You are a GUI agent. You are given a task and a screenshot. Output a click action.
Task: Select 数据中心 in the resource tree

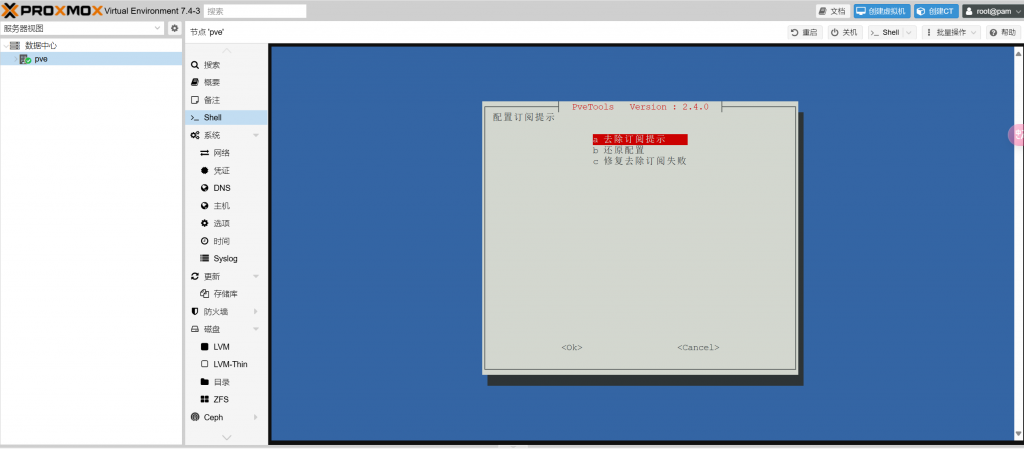[41, 46]
